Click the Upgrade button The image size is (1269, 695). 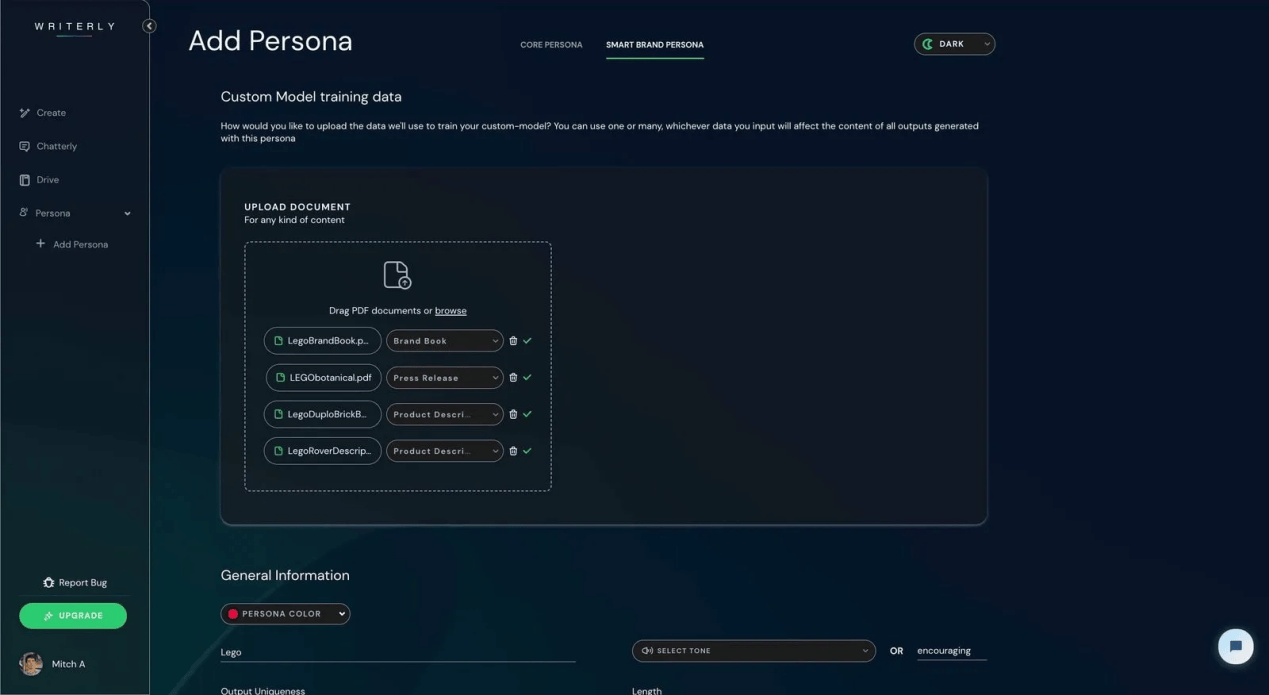73,616
